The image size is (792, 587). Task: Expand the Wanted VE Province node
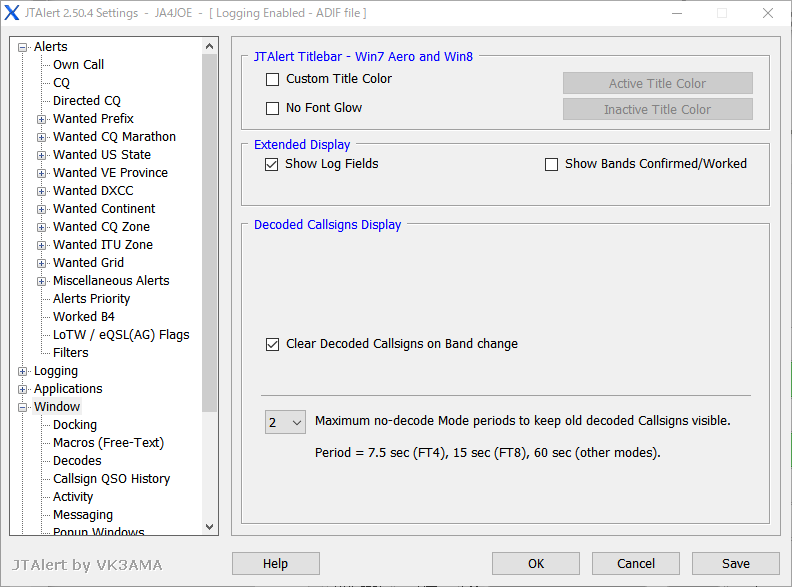(41, 173)
